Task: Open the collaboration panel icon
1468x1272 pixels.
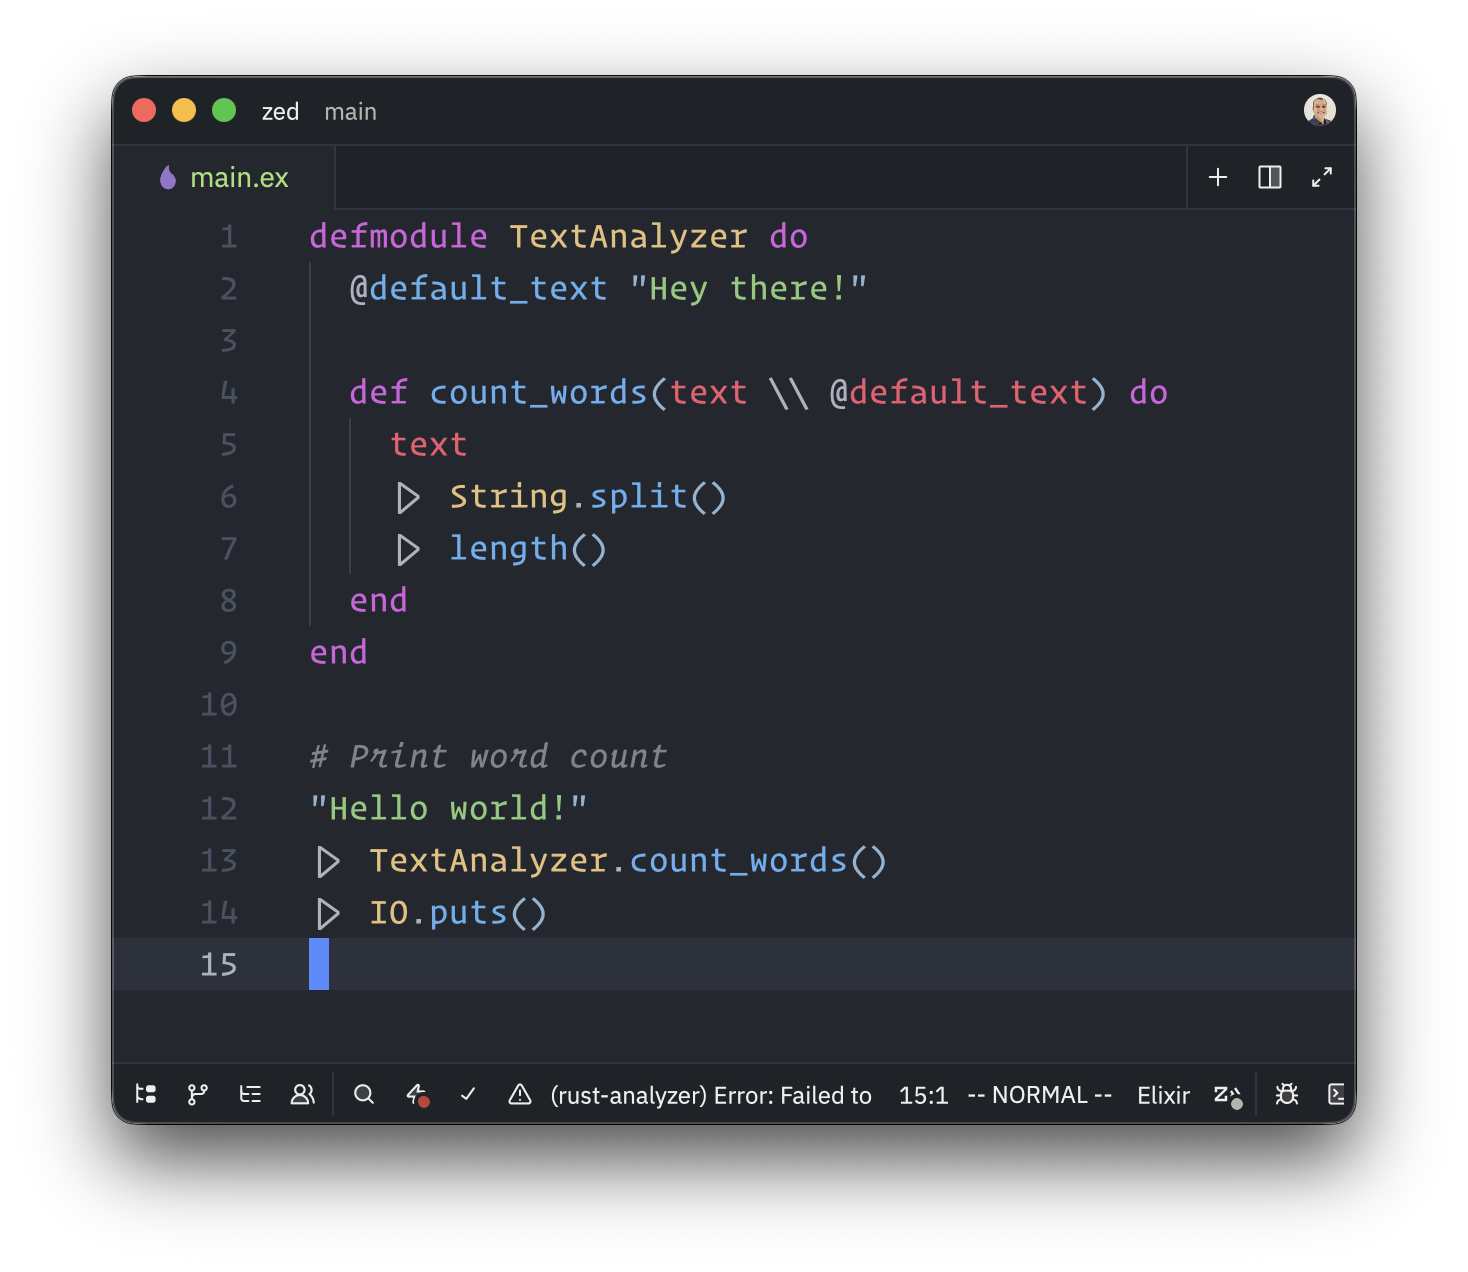Action: [302, 1094]
